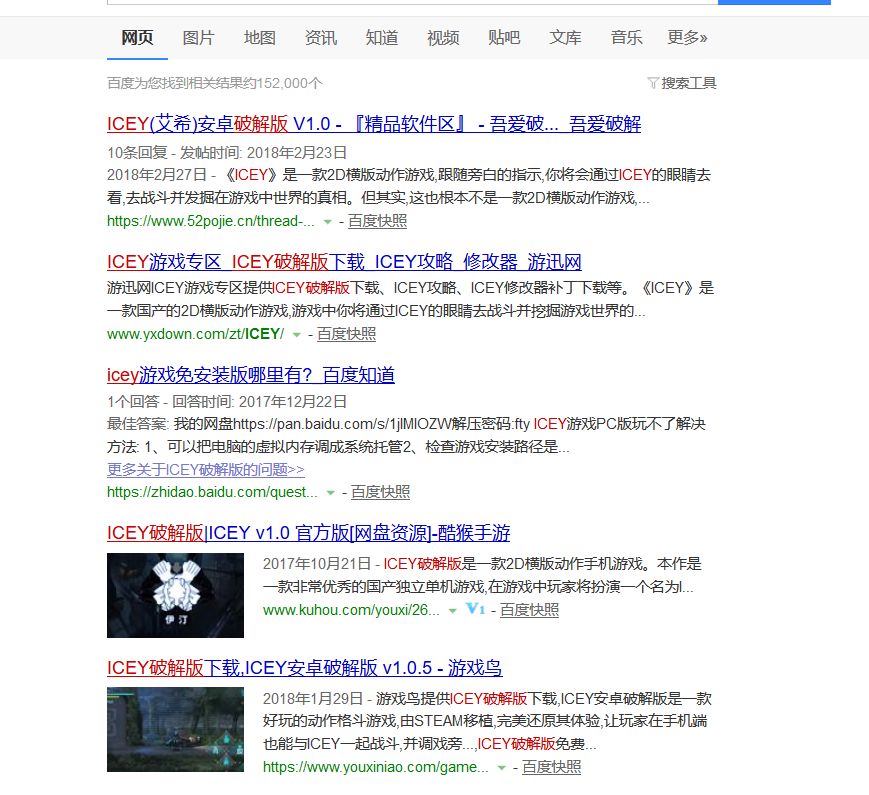This screenshot has width=869, height=795.
Task: Click the blue search button at top
Action: click(x=774, y=2)
